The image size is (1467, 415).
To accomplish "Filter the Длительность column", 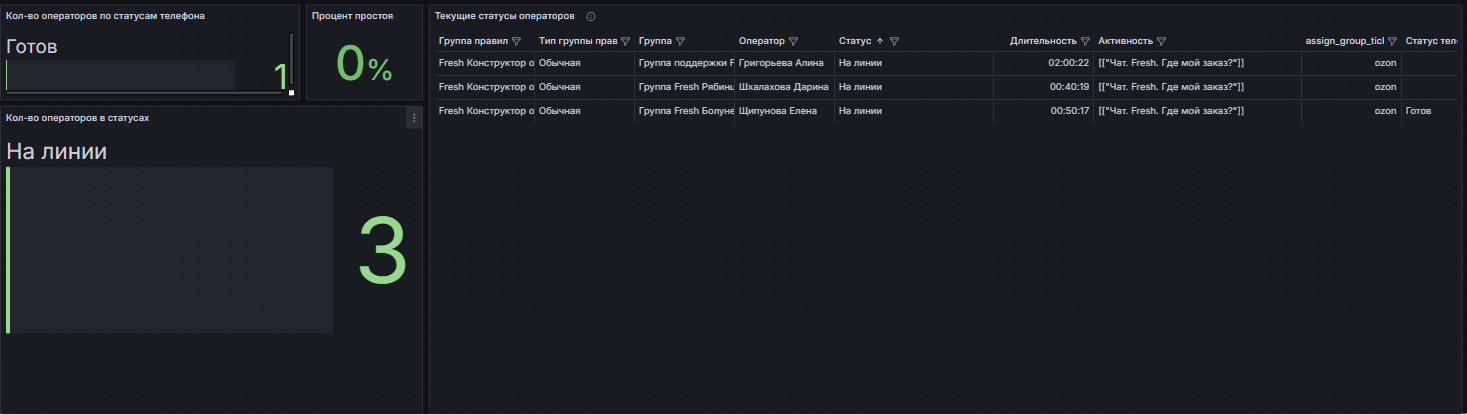I will tap(1085, 42).
